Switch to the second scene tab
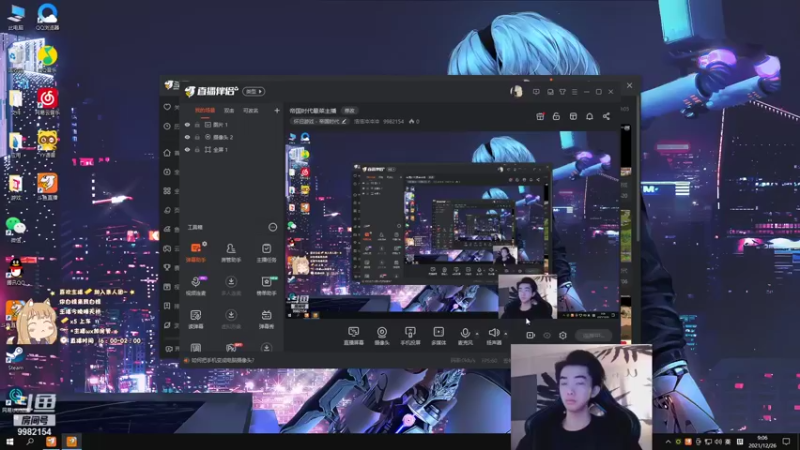The height and width of the screenshot is (450, 800). tap(229, 111)
